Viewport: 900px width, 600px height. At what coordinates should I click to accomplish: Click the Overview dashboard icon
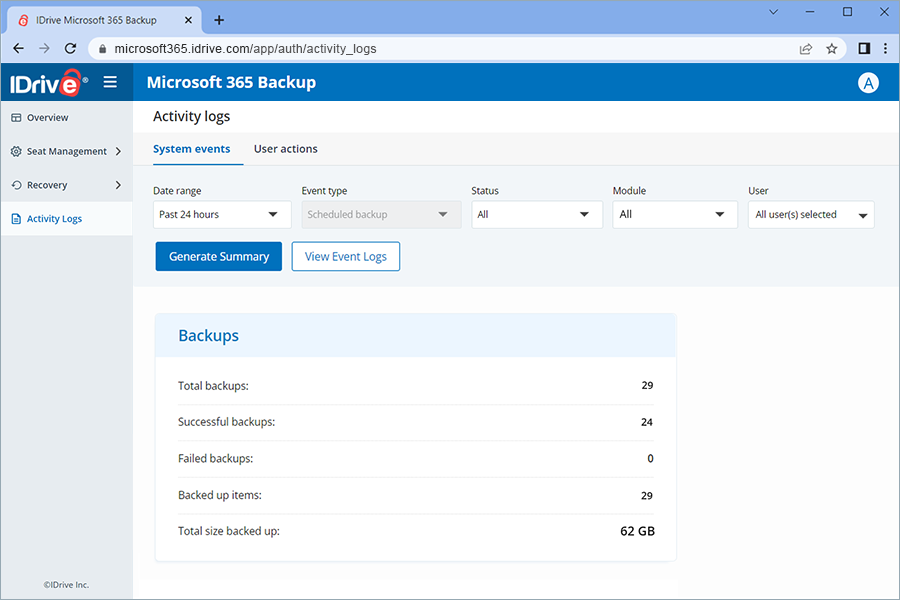click(16, 118)
